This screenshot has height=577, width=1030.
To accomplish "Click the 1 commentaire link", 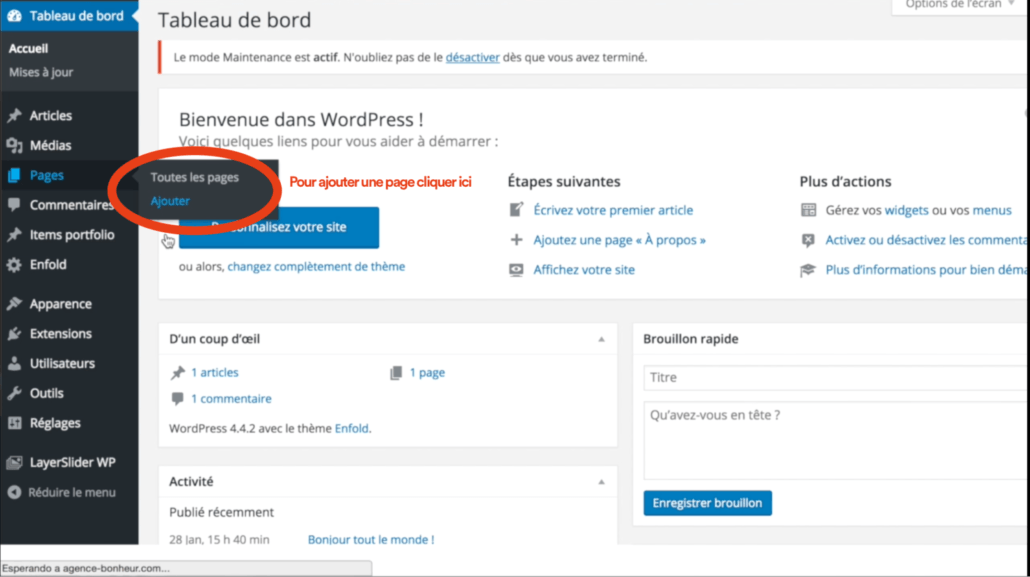I will coord(231,399).
